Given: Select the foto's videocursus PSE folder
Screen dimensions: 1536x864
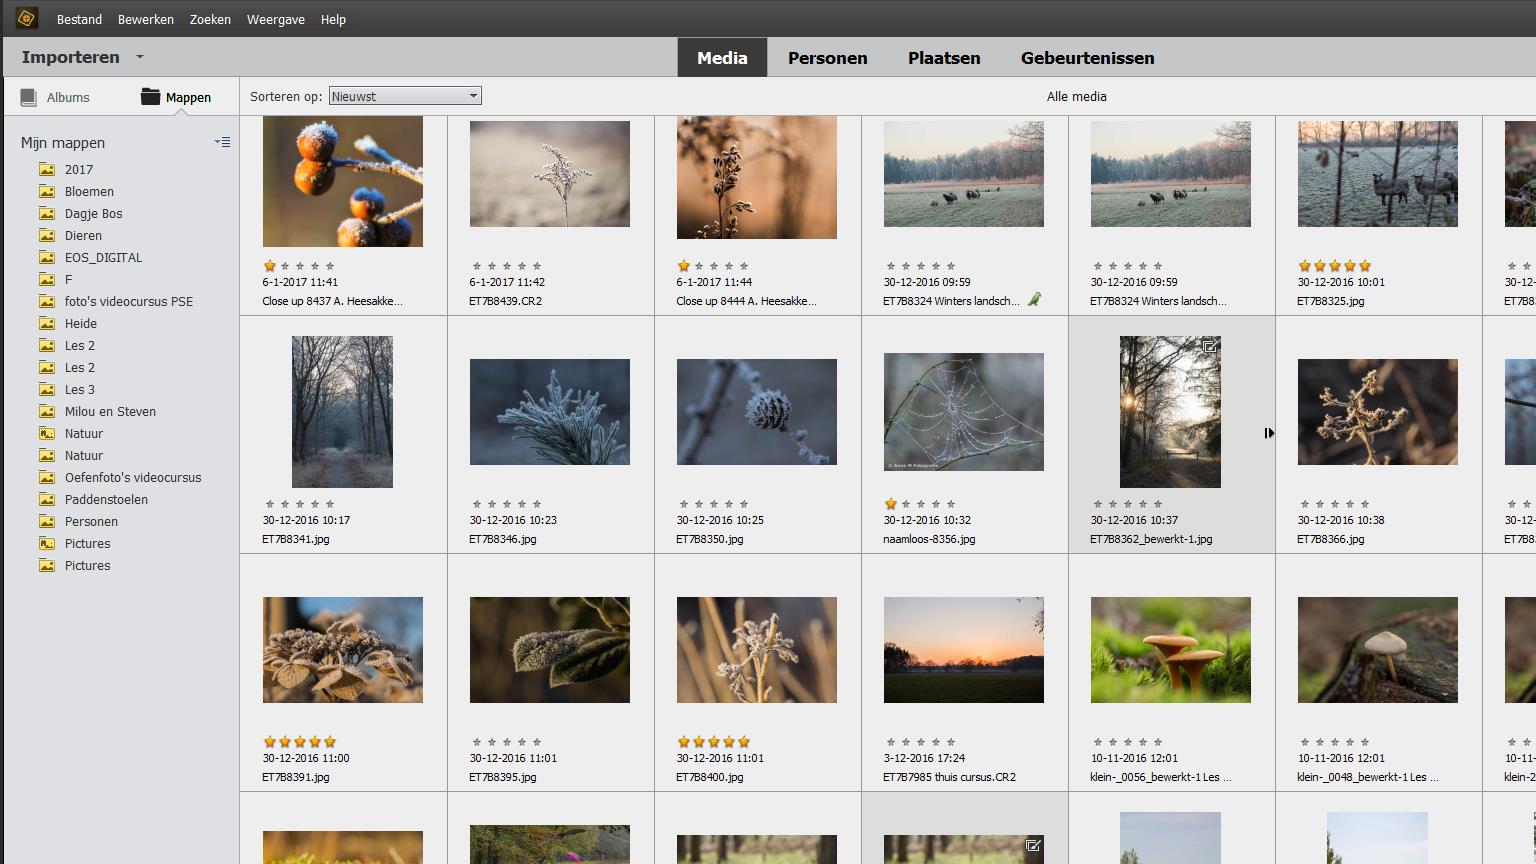Looking at the screenshot, I should coord(128,301).
